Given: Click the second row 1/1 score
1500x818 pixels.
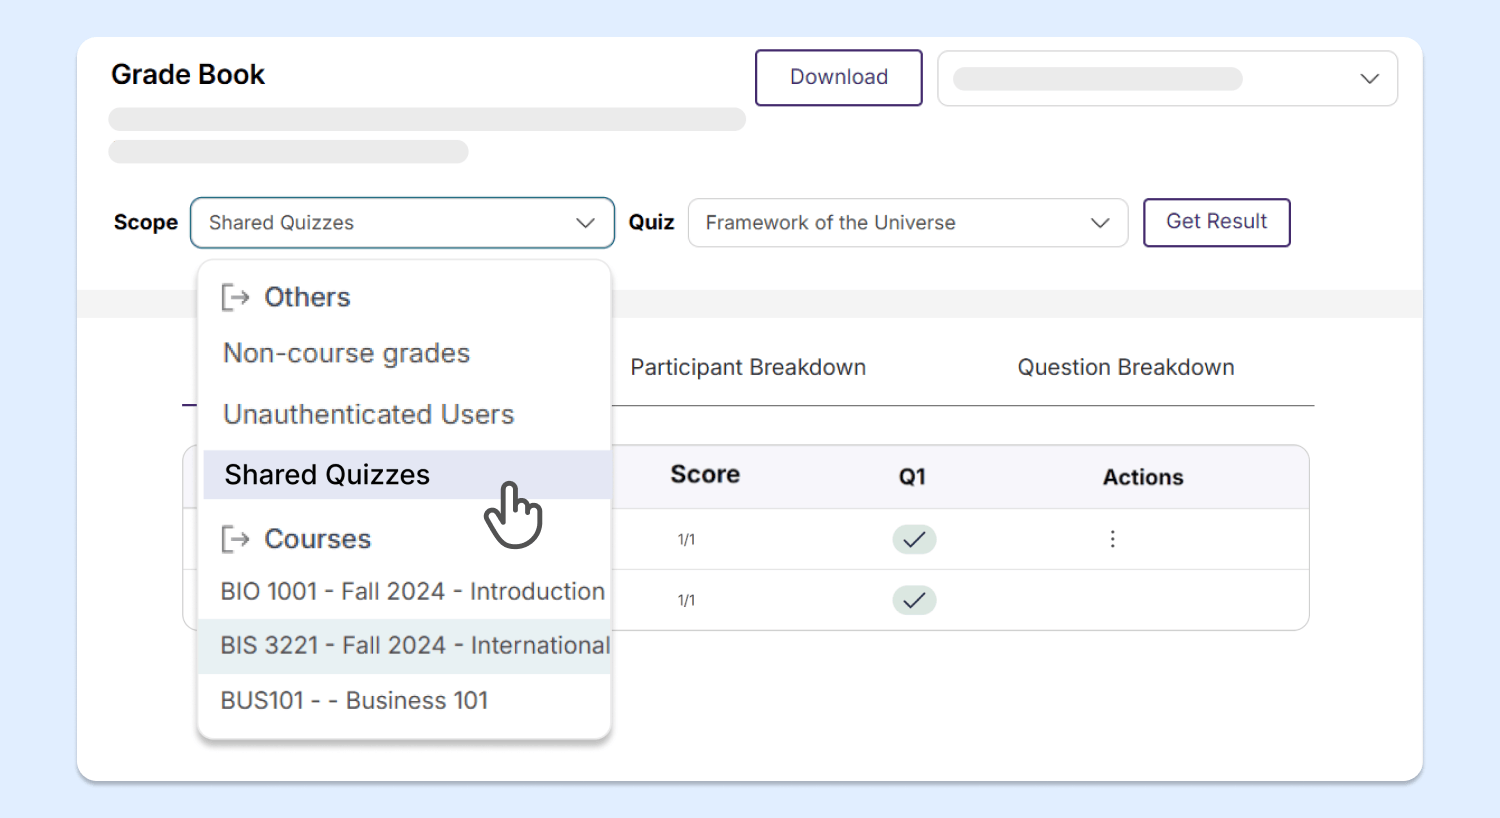Looking at the screenshot, I should click(x=686, y=600).
